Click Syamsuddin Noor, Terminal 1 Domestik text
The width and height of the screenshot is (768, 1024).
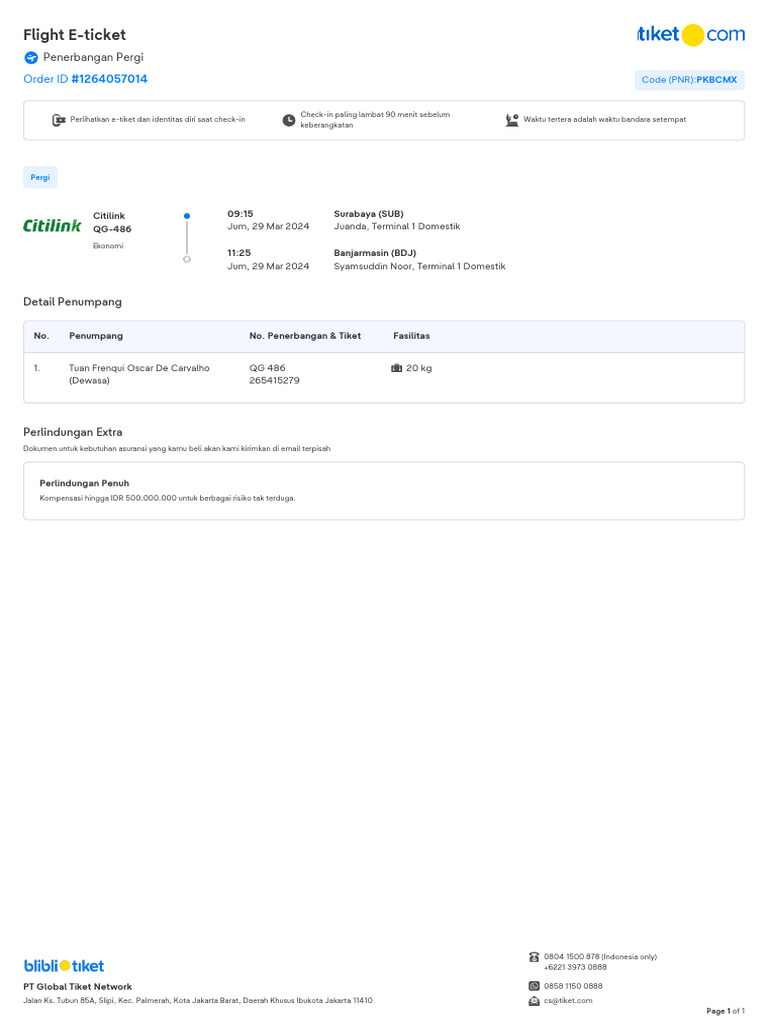[420, 266]
